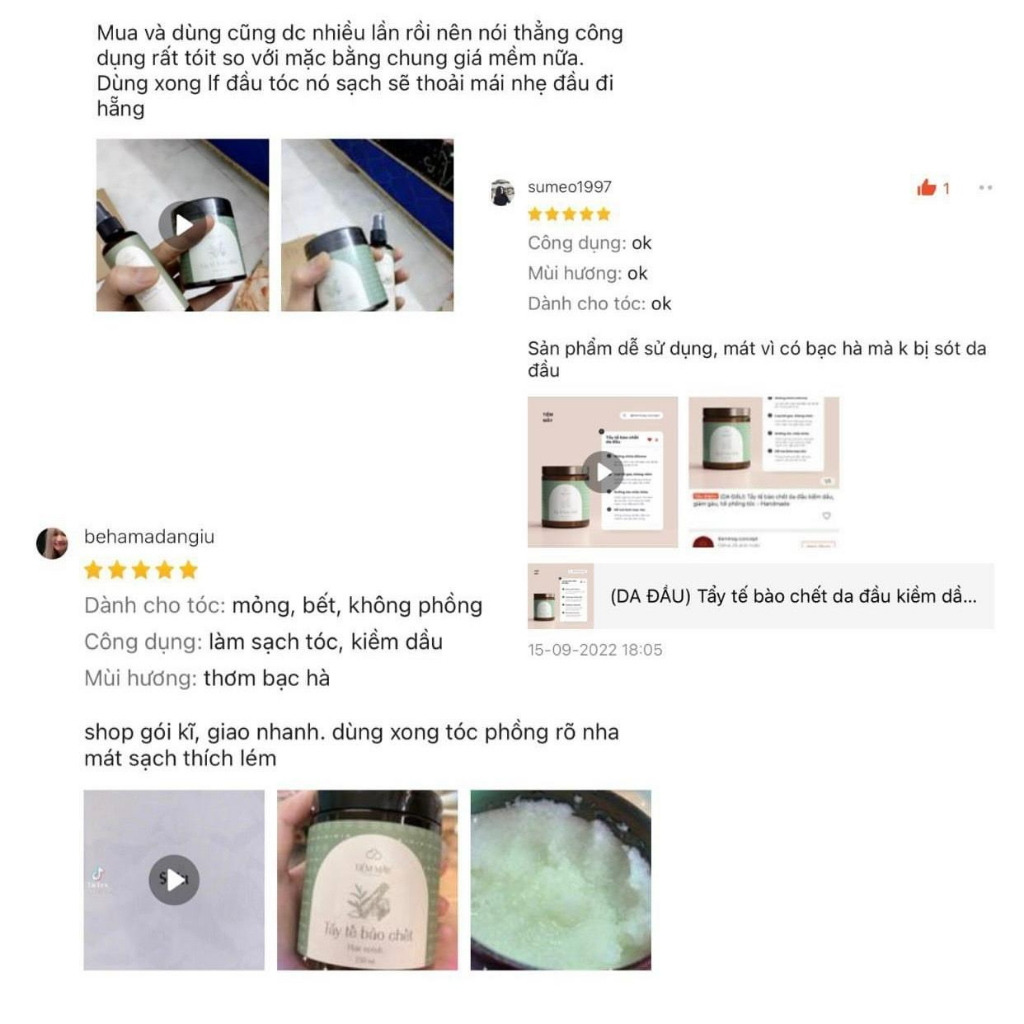1024x1024 pixels.
Task: Click the review timestamp 15-09-2022 18:05
Action: tap(595, 650)
